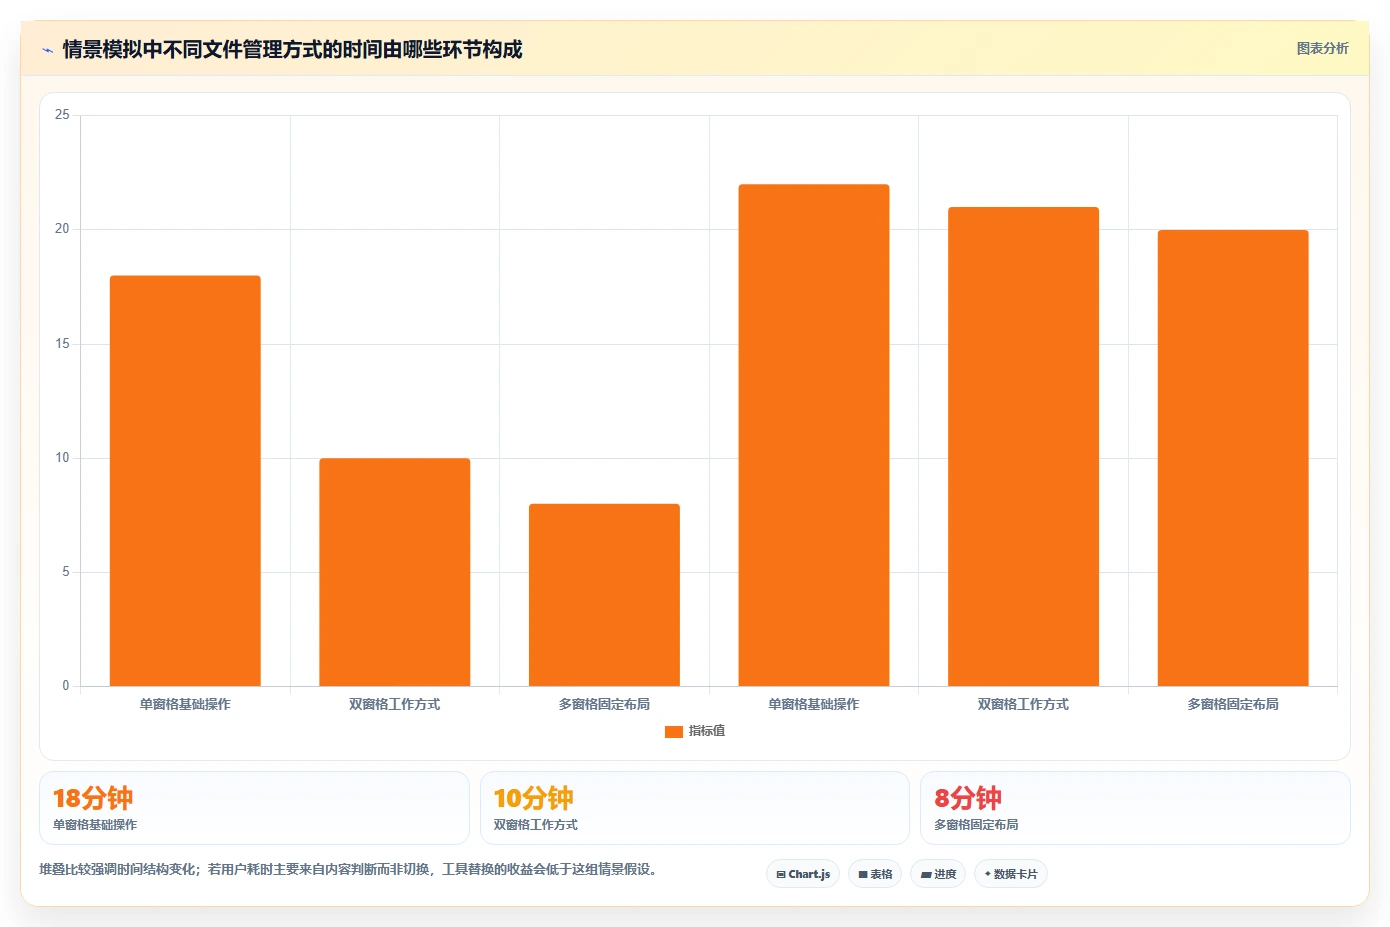Open the 18分钟 summary card

254,808
